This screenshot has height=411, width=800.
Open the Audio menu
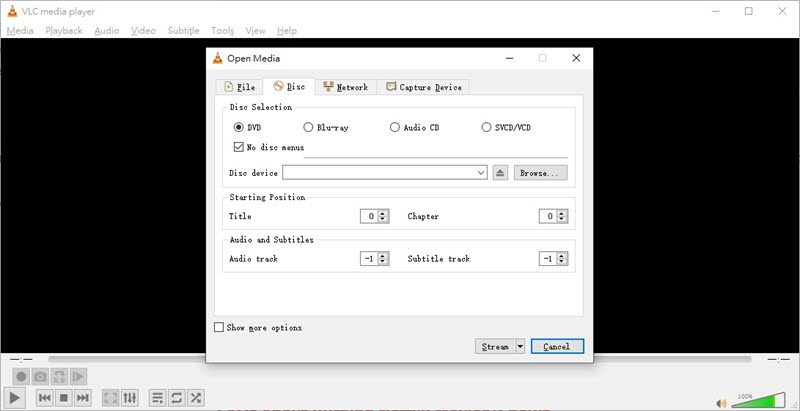tap(107, 31)
